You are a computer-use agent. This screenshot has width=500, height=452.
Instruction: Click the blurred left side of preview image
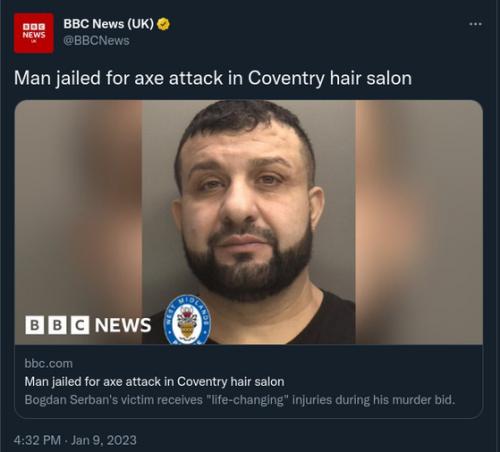click(78, 207)
